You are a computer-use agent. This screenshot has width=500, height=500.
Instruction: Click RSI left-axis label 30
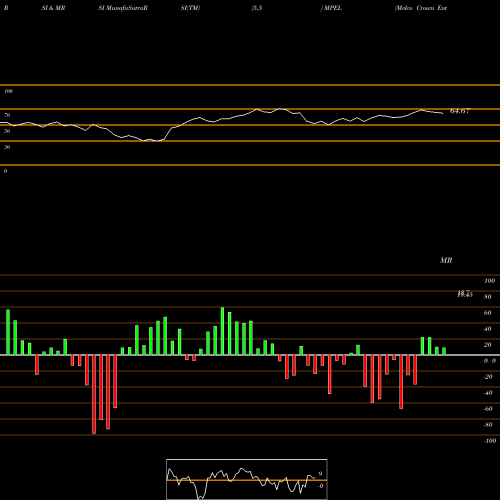pyautogui.click(x=7, y=147)
